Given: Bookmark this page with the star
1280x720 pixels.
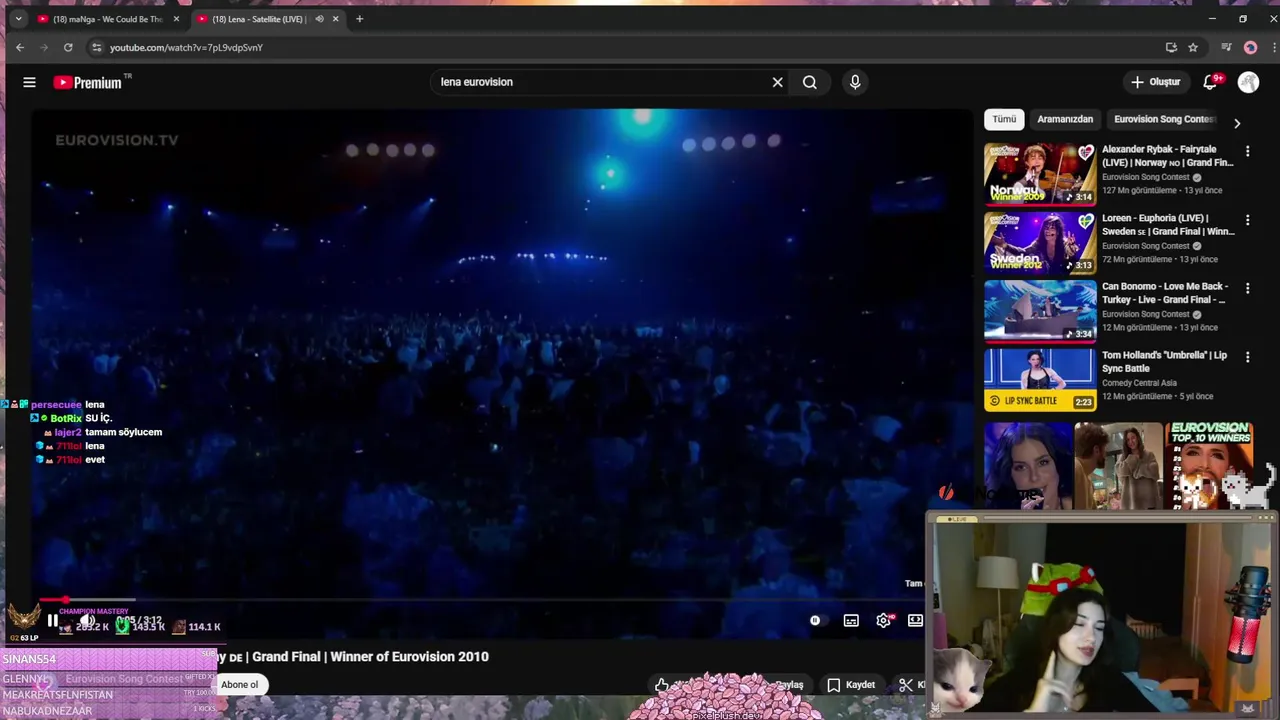Looking at the screenshot, I should click(x=1193, y=47).
